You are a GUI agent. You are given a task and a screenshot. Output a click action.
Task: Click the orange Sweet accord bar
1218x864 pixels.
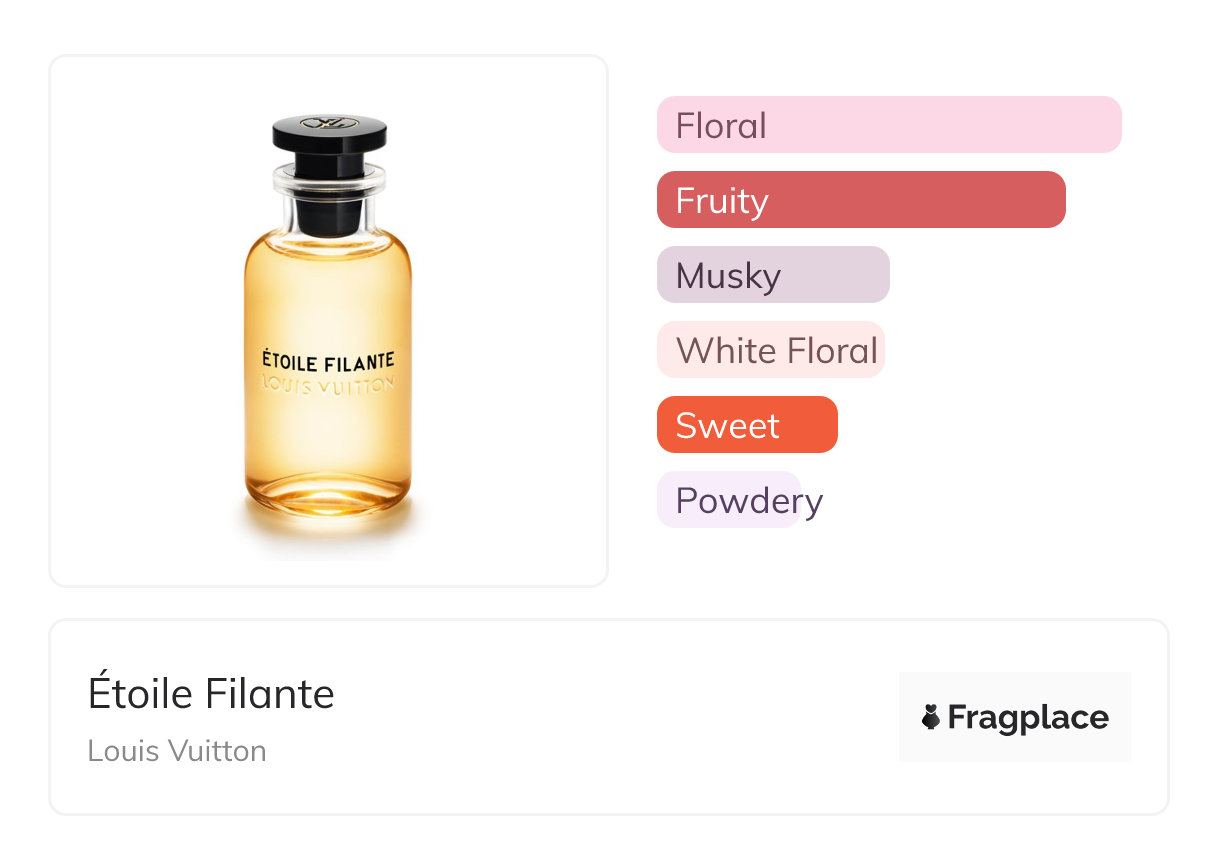[x=747, y=425]
